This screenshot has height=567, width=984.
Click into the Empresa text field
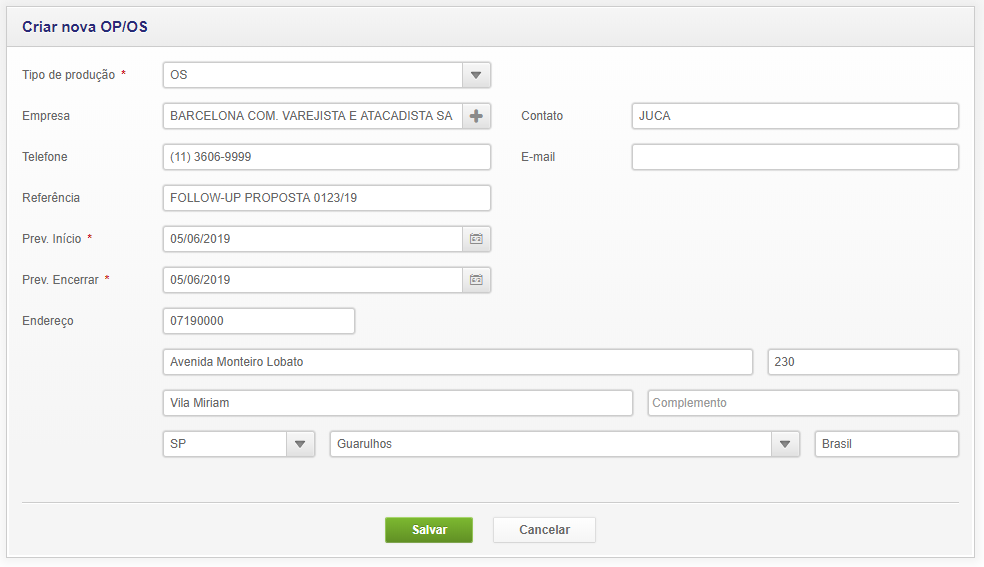(x=312, y=116)
